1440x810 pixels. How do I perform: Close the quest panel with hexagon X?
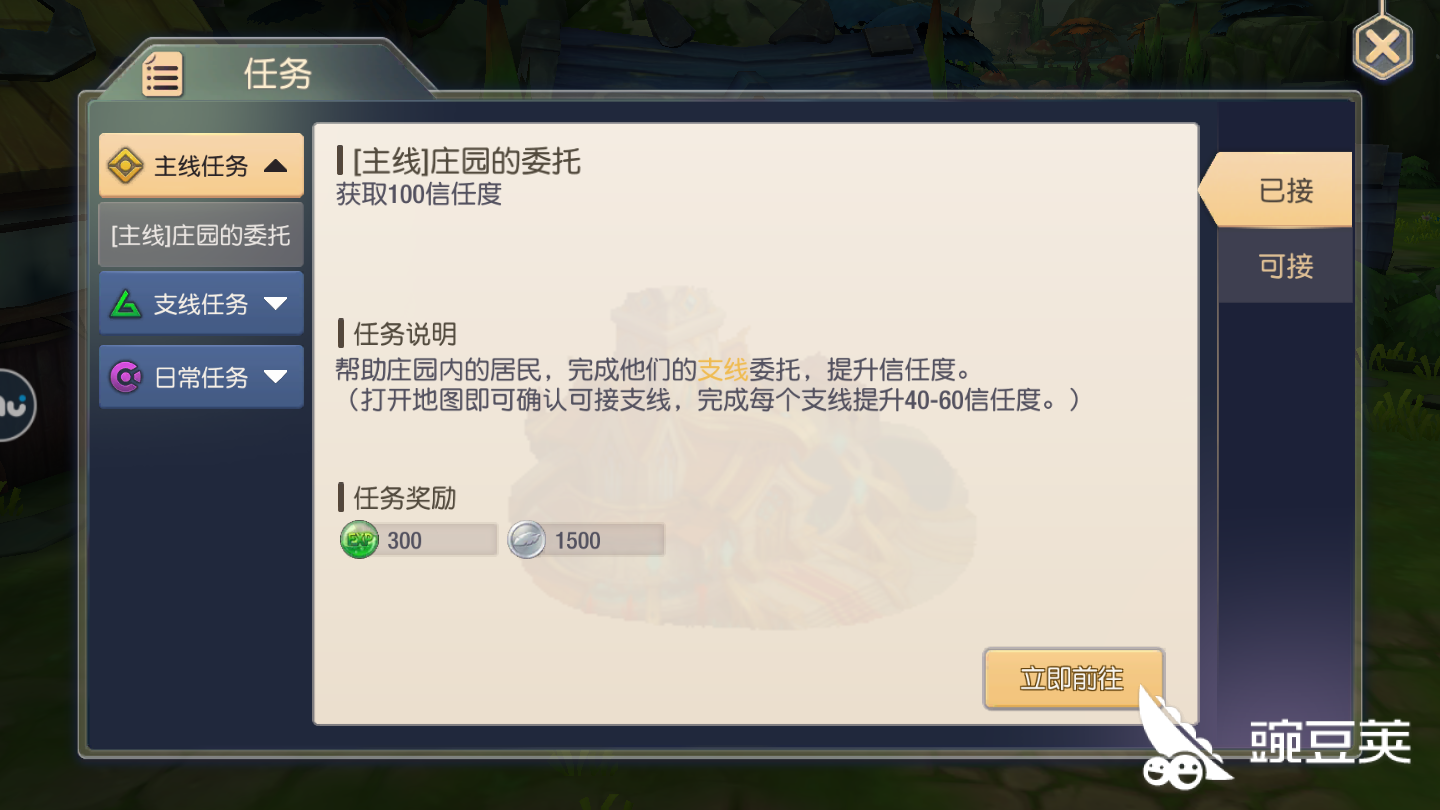click(x=1383, y=45)
